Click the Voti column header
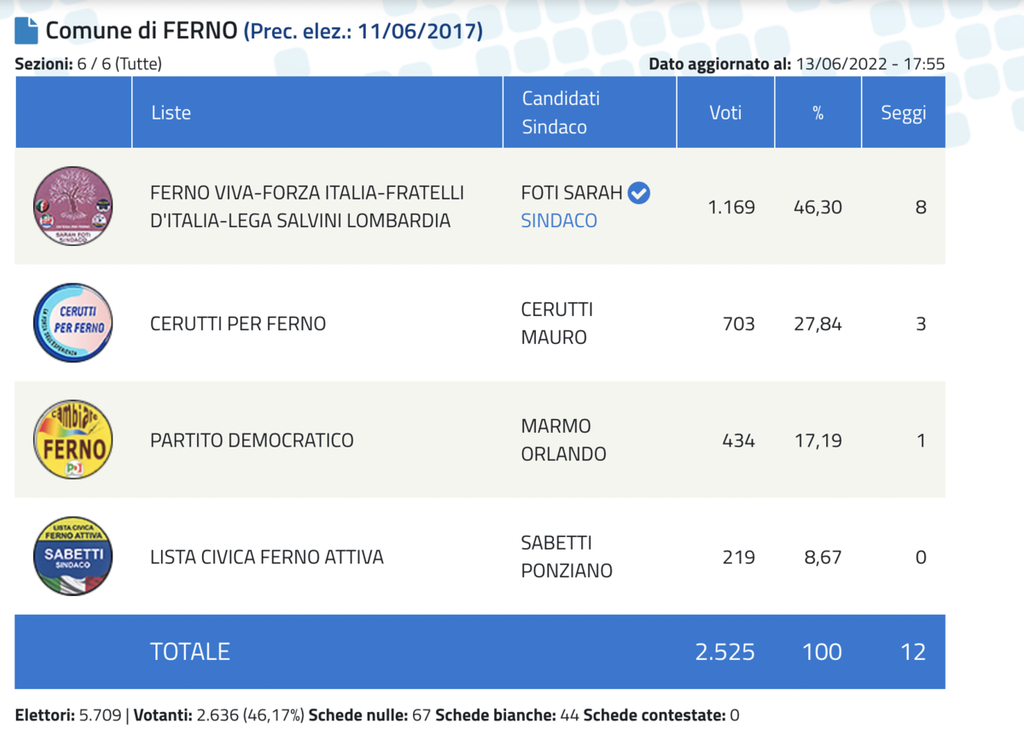 pyautogui.click(x=726, y=112)
